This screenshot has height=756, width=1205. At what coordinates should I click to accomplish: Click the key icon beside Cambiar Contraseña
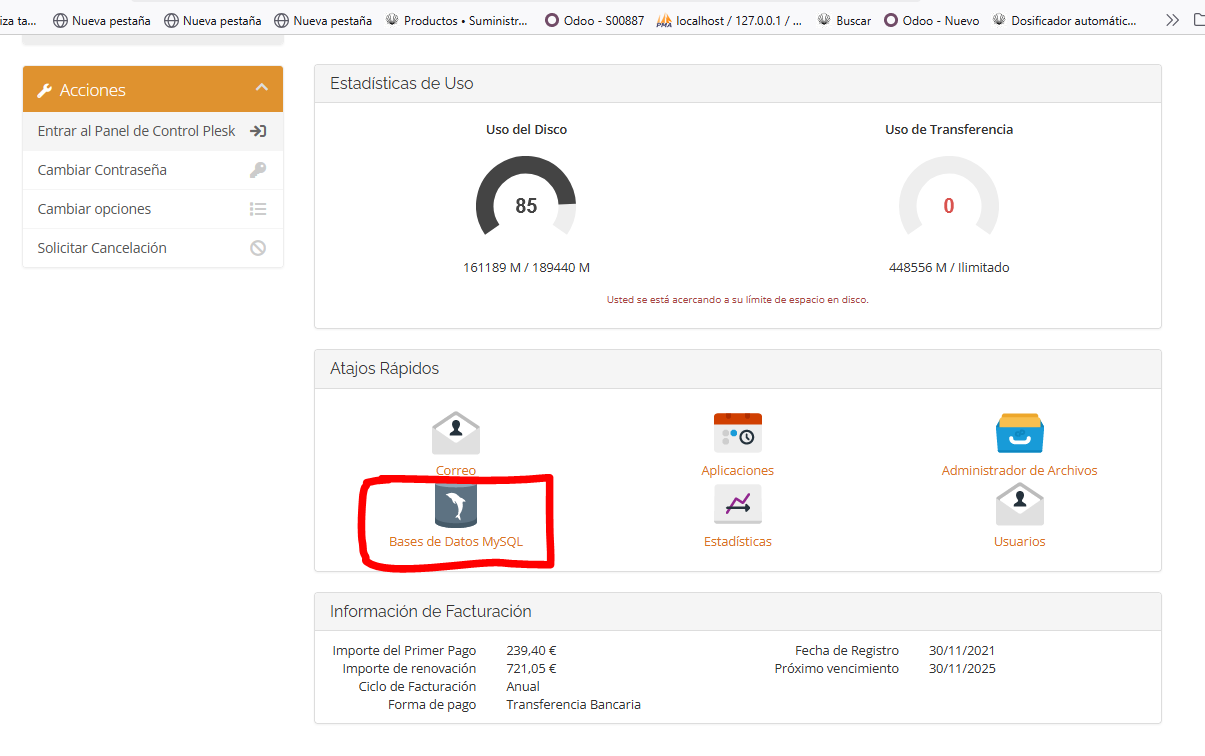[258, 170]
